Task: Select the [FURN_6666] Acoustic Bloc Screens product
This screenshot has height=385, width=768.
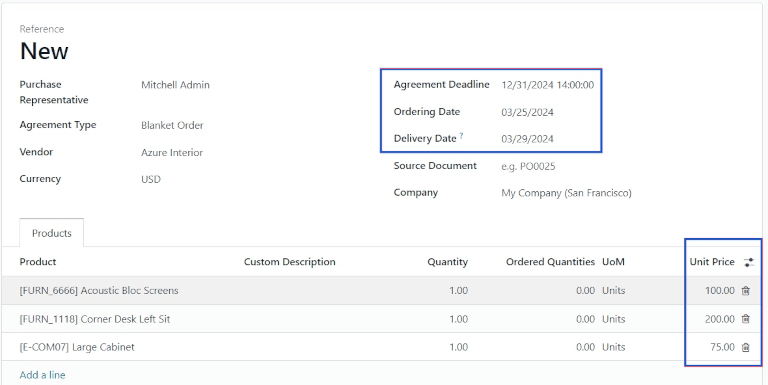Action: [x=99, y=290]
